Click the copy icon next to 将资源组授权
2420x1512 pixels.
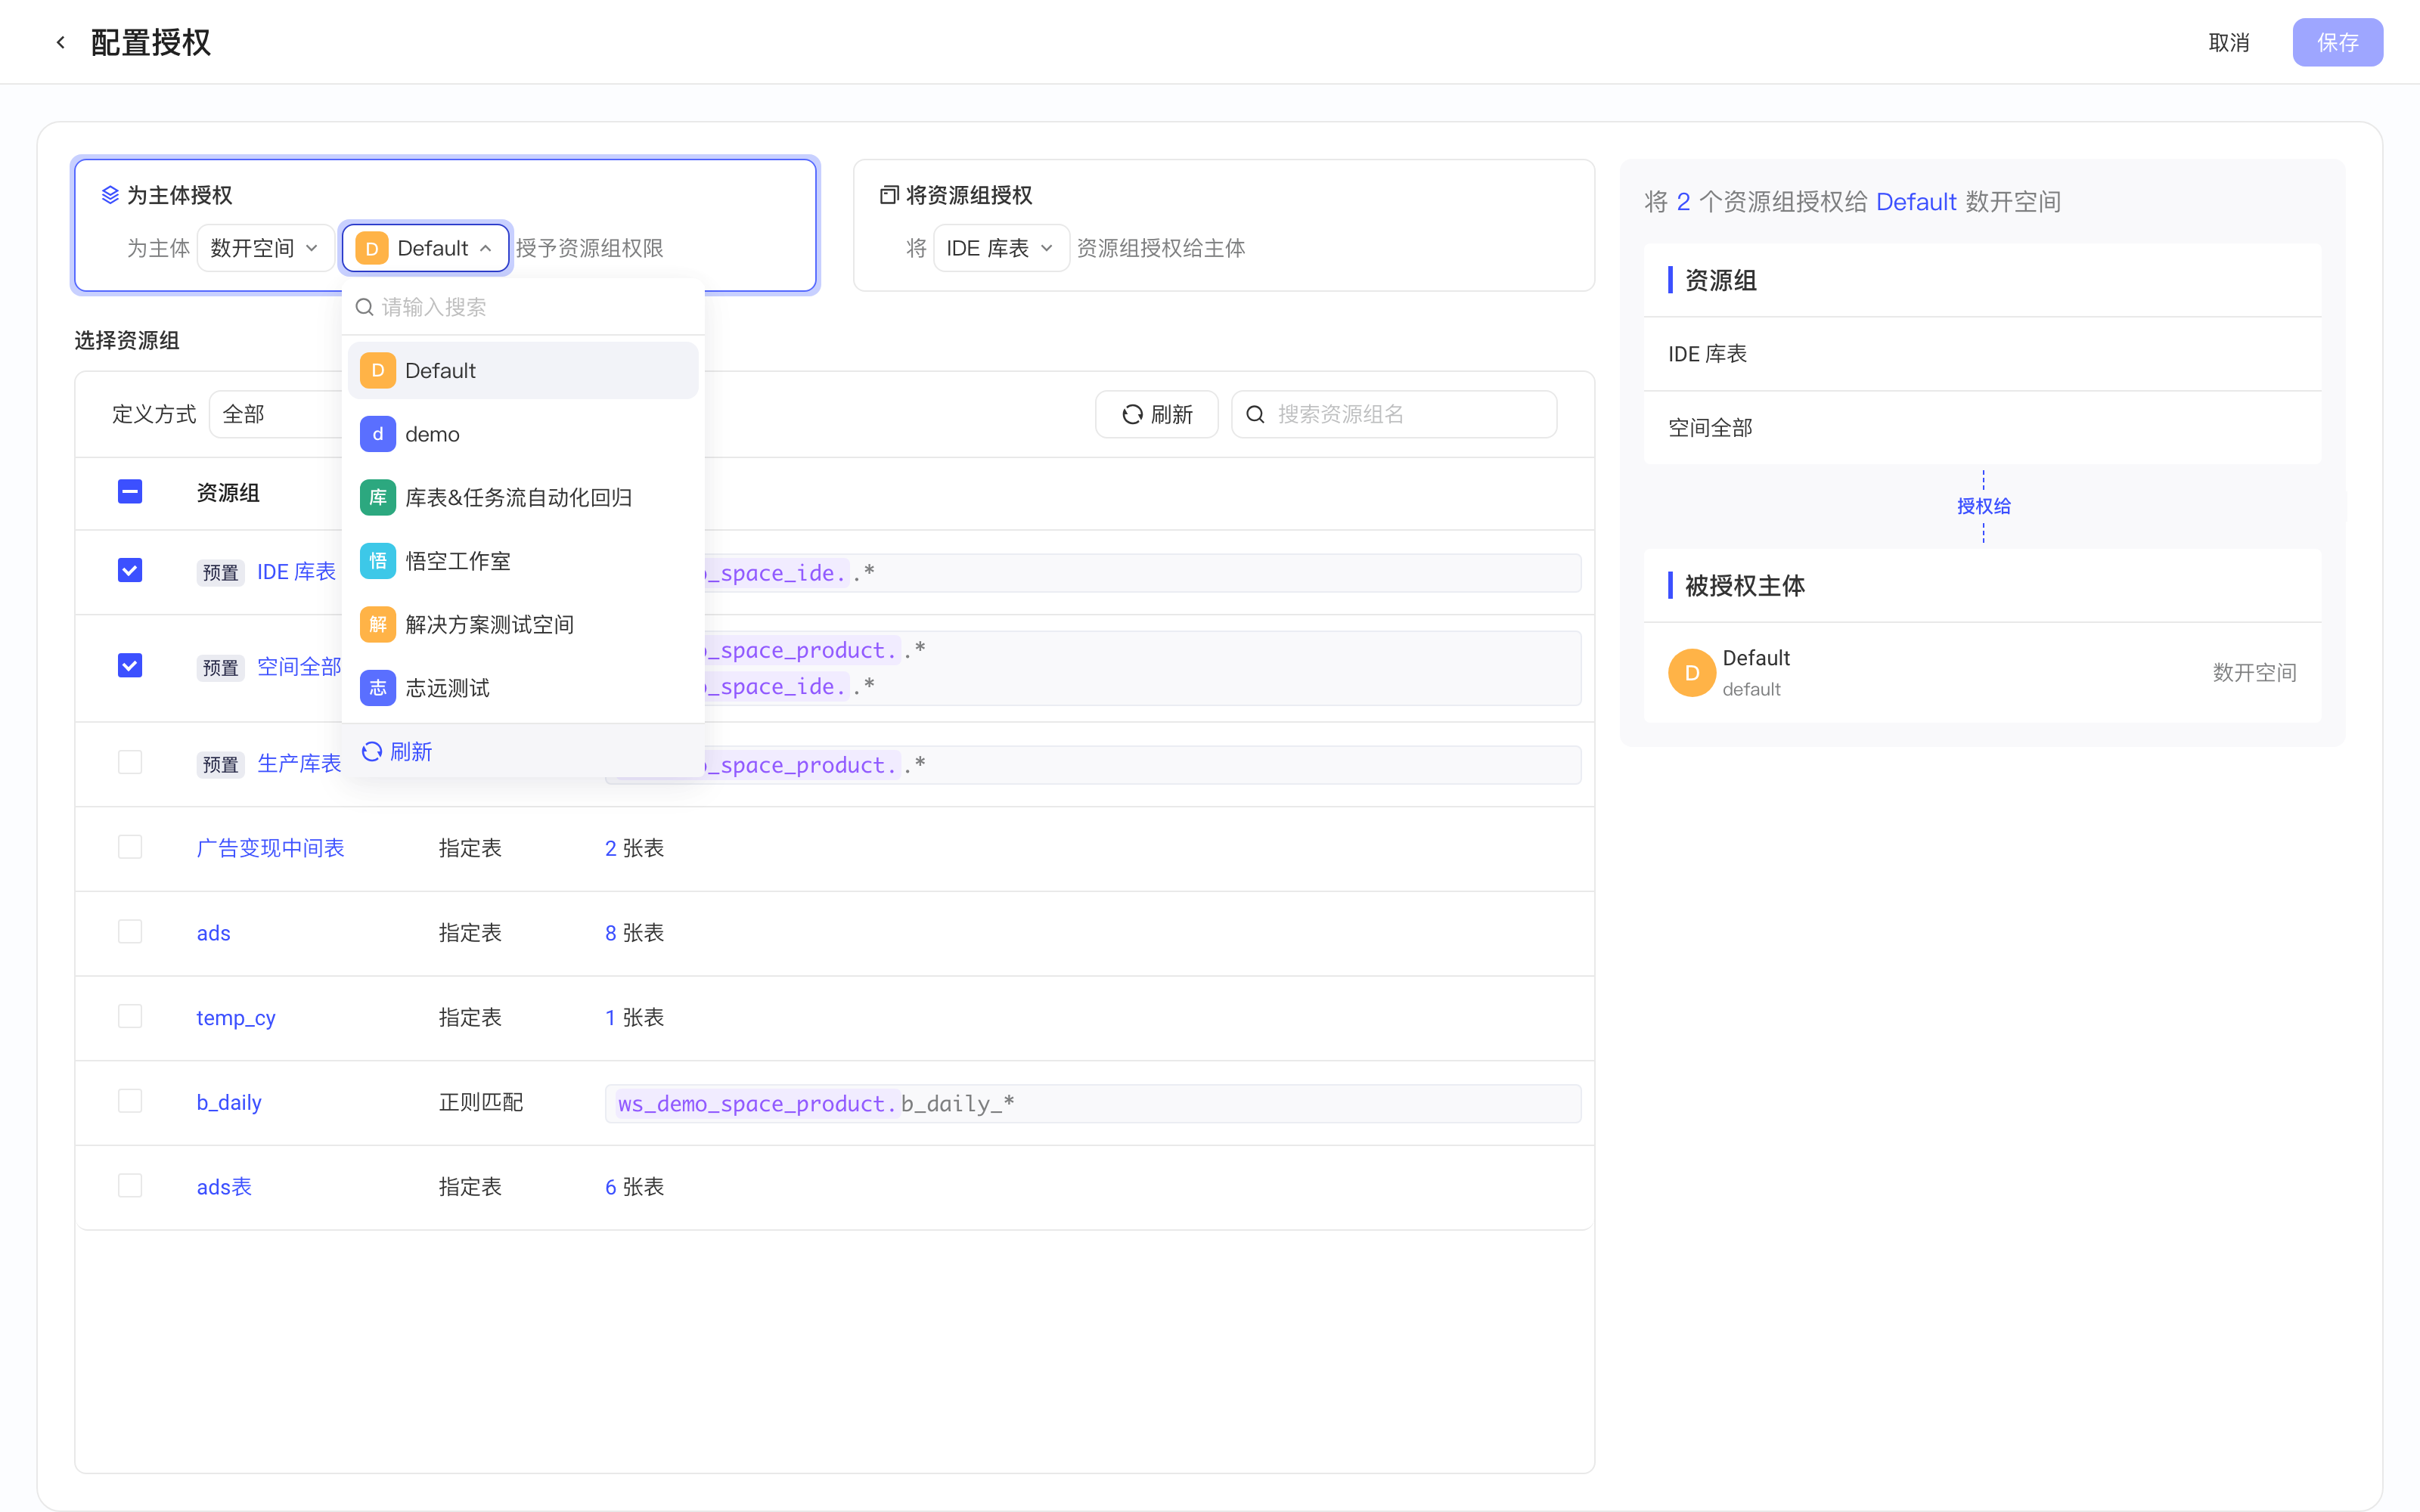tap(889, 195)
